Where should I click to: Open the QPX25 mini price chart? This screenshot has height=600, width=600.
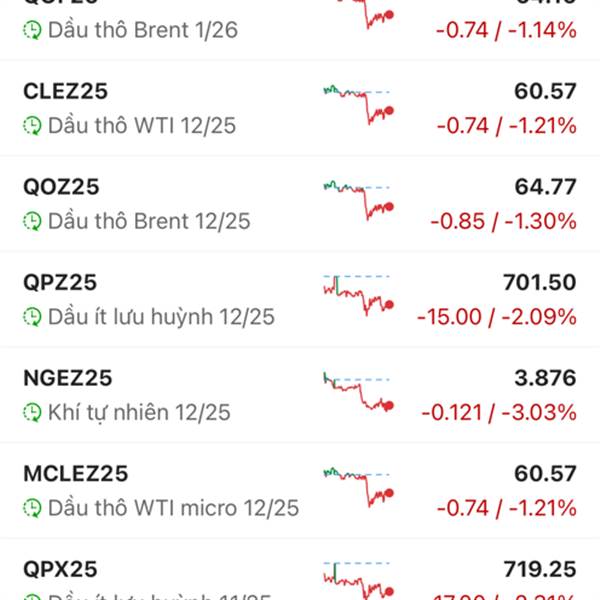click(358, 580)
